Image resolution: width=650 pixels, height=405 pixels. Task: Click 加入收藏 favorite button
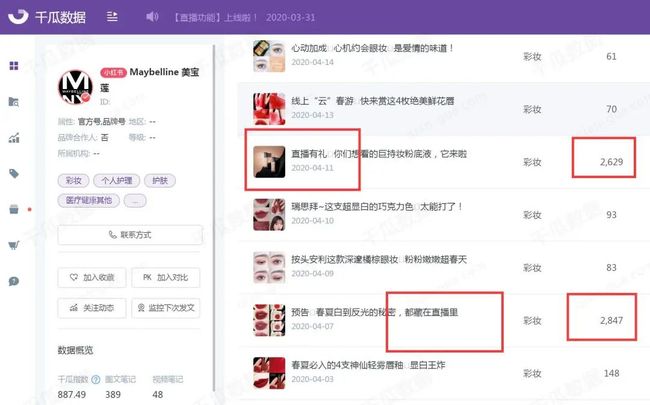tap(92, 277)
